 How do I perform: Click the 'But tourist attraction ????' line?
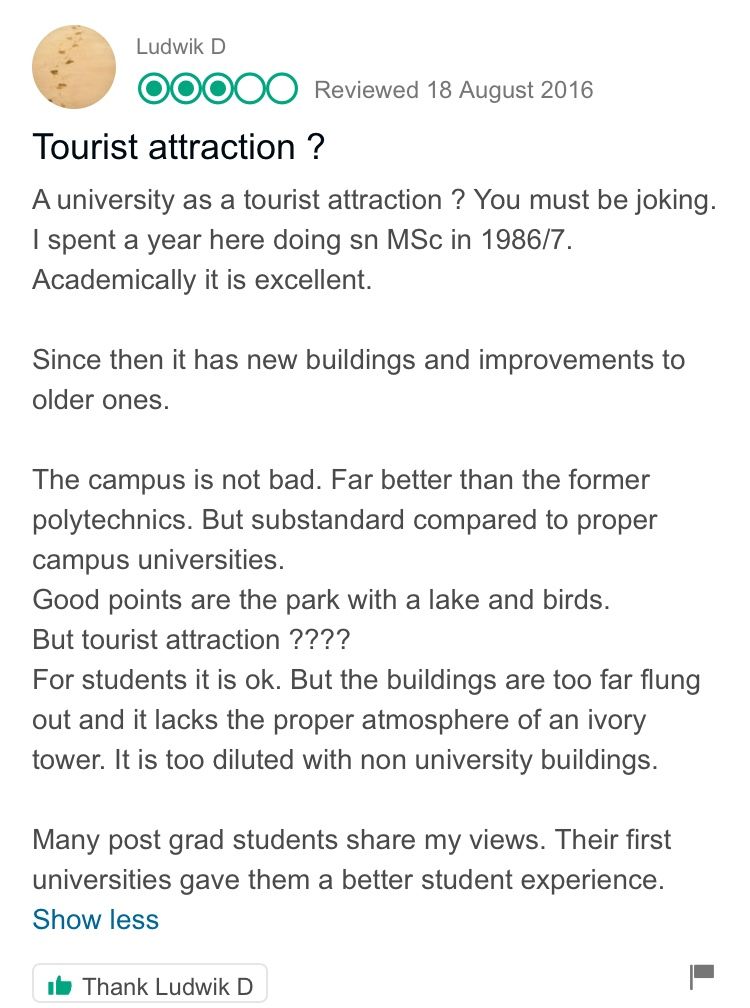tap(191, 640)
